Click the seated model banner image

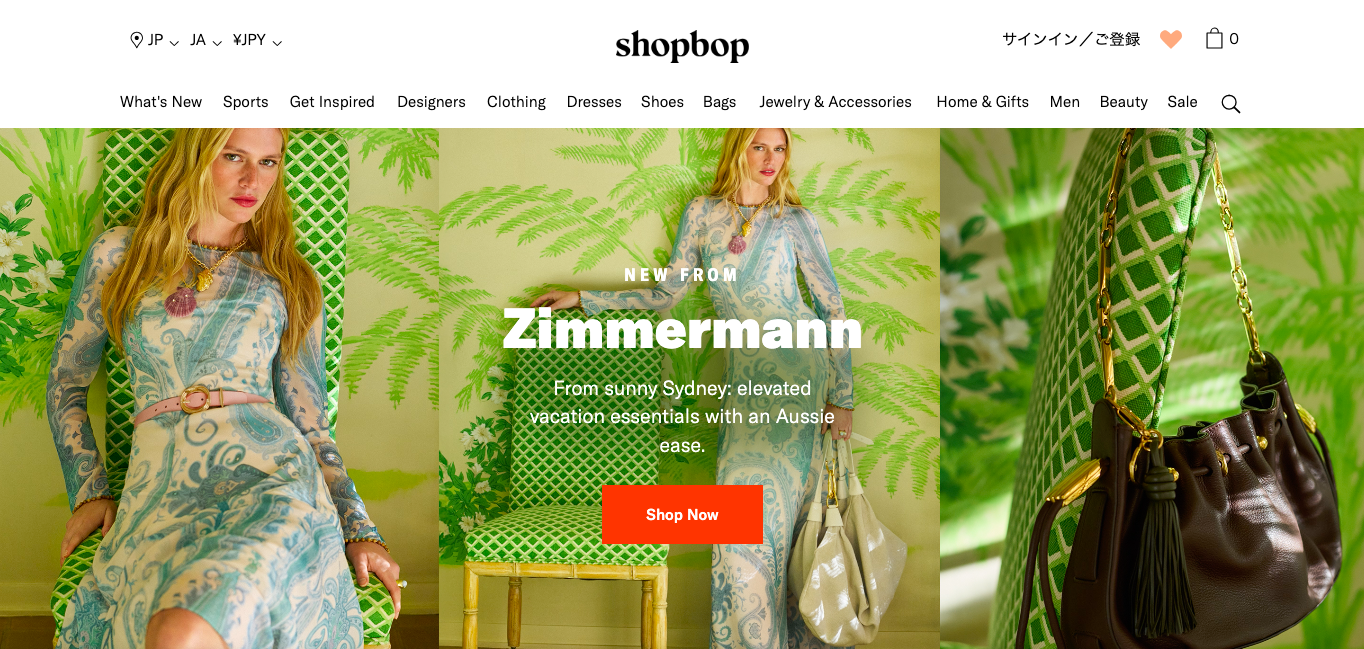(219, 388)
